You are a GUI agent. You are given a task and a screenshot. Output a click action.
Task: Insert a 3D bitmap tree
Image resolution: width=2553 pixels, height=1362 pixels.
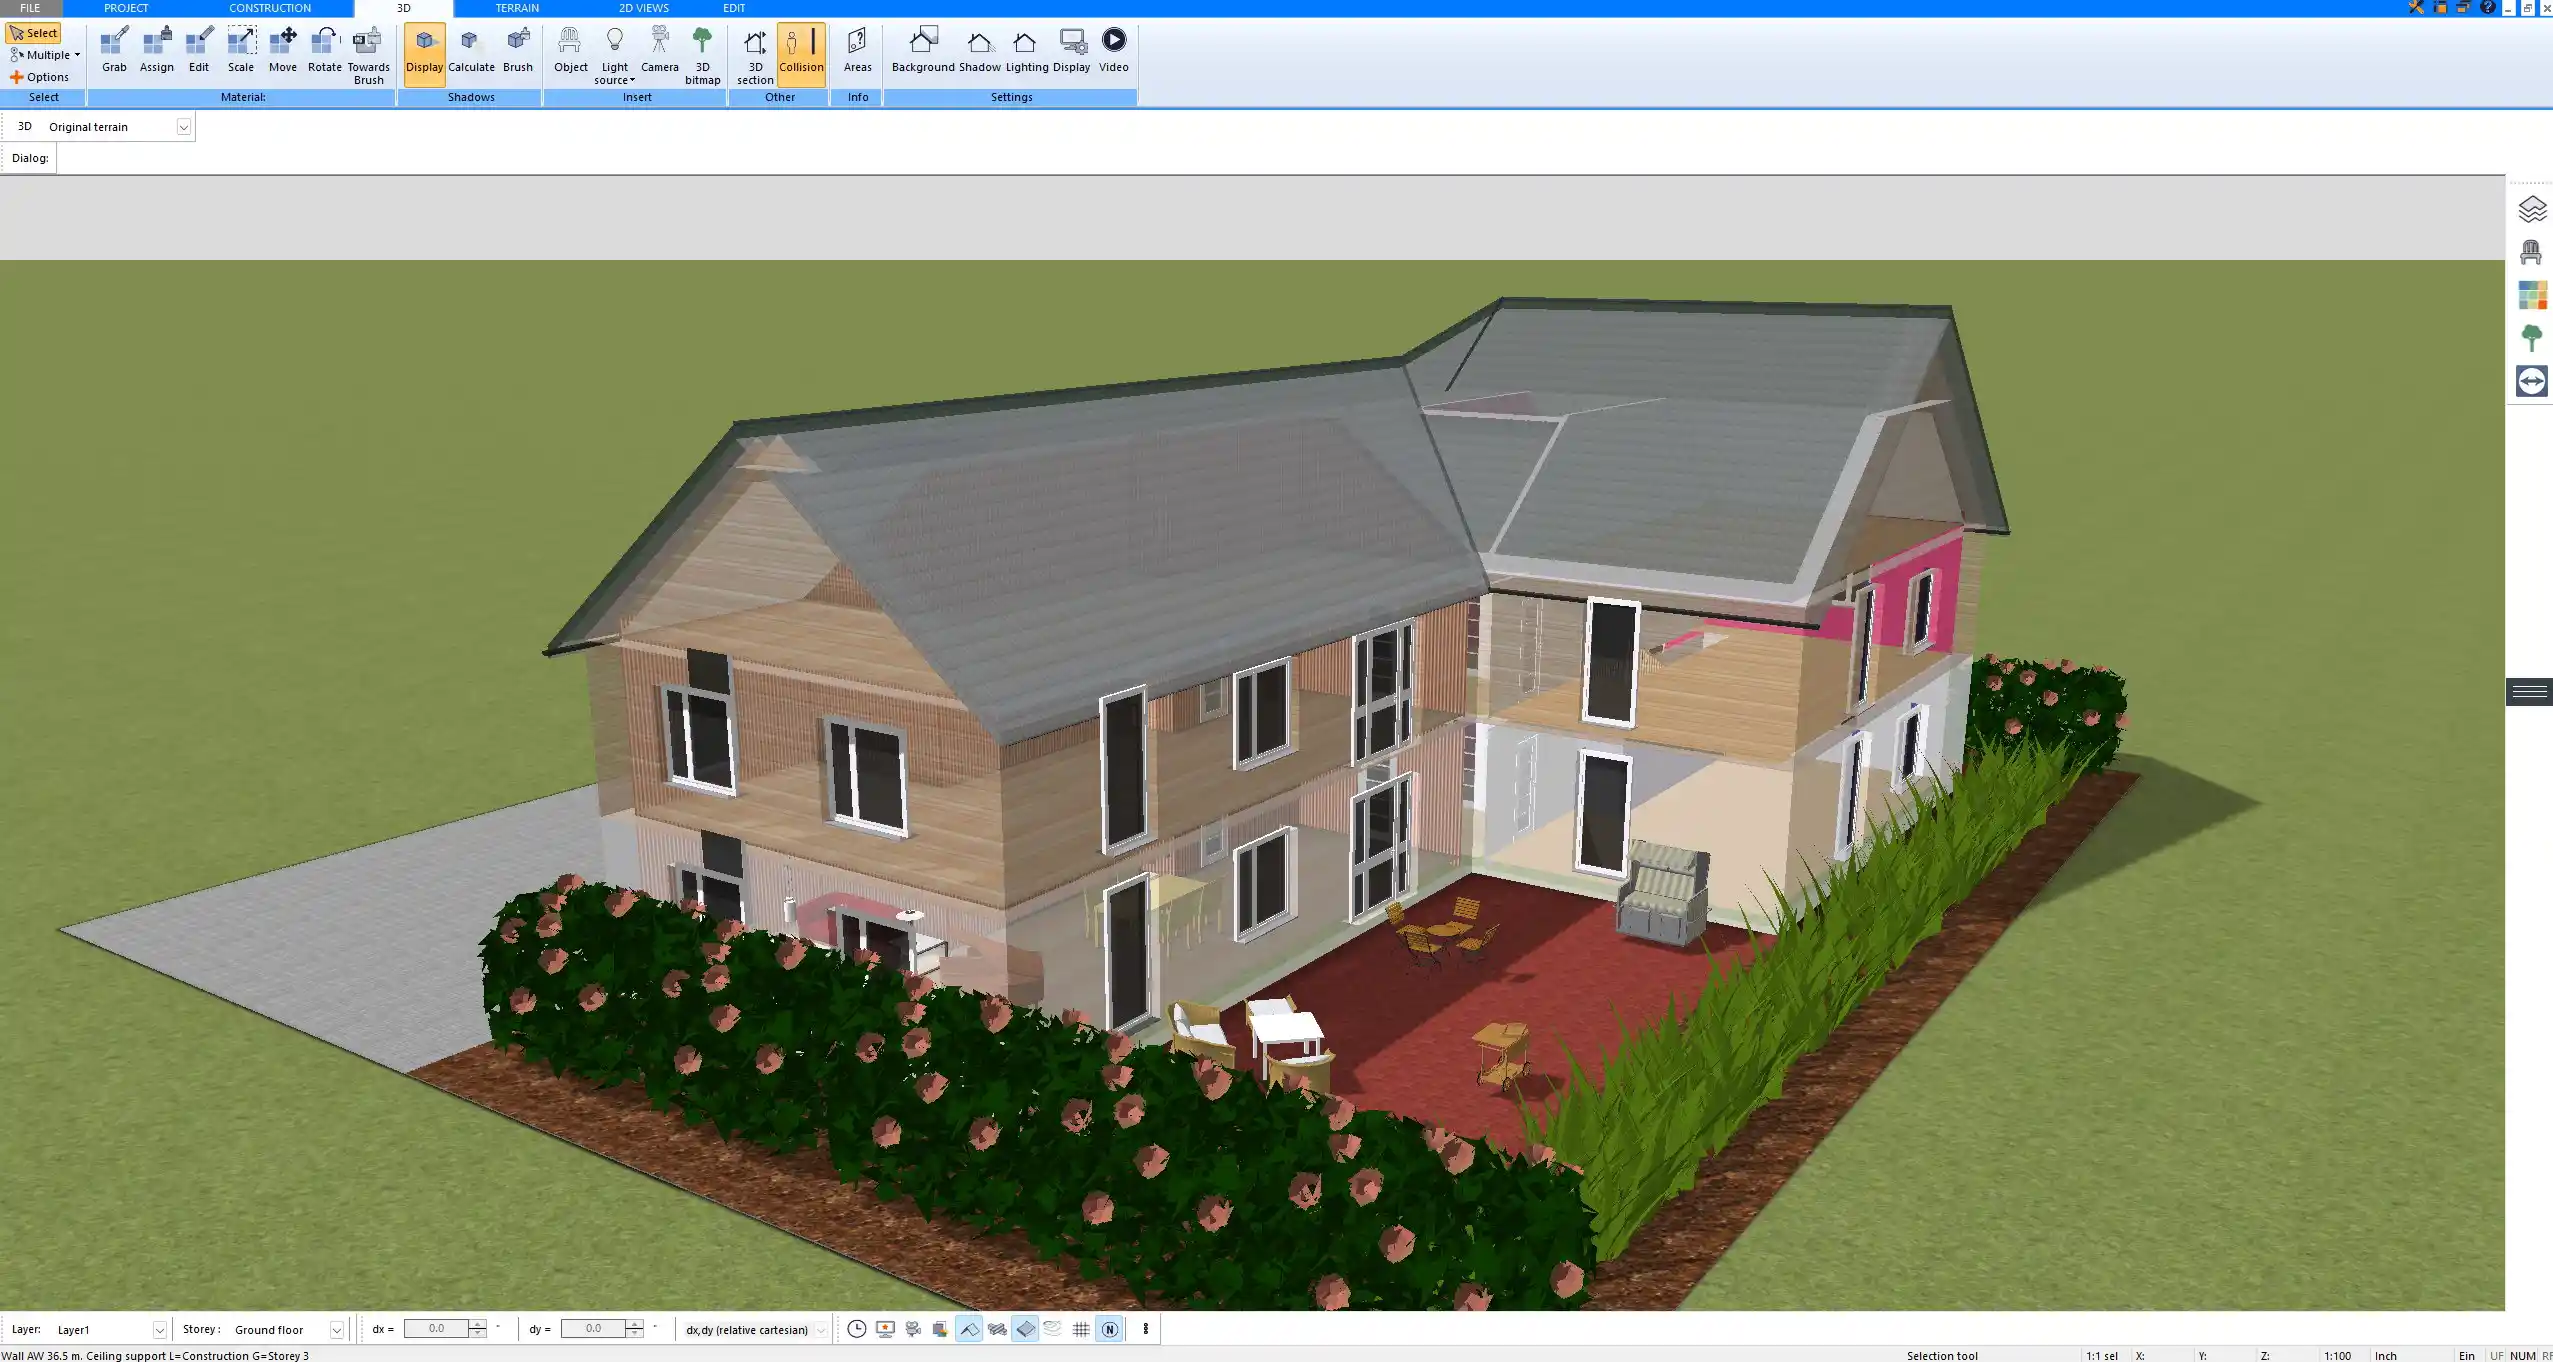[703, 55]
